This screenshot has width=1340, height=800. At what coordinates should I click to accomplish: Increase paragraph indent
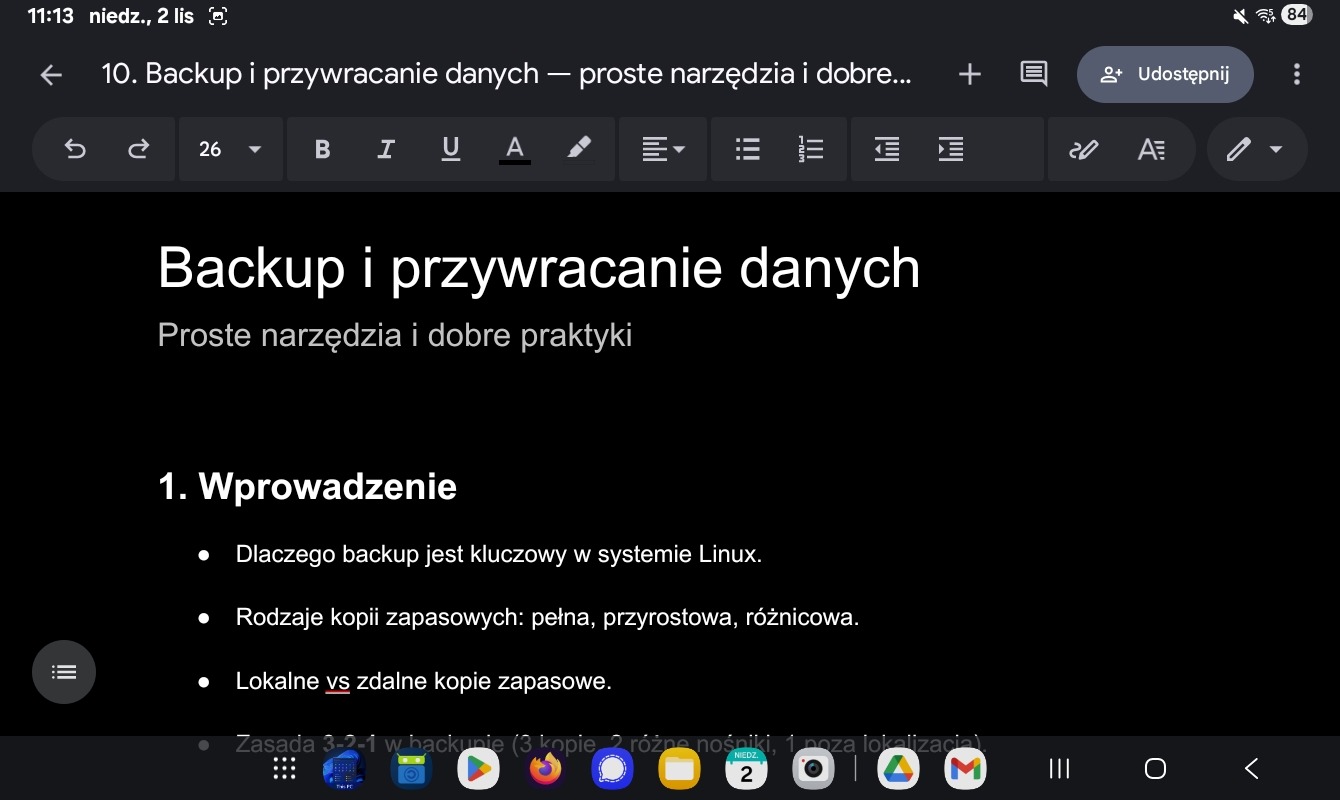950,149
